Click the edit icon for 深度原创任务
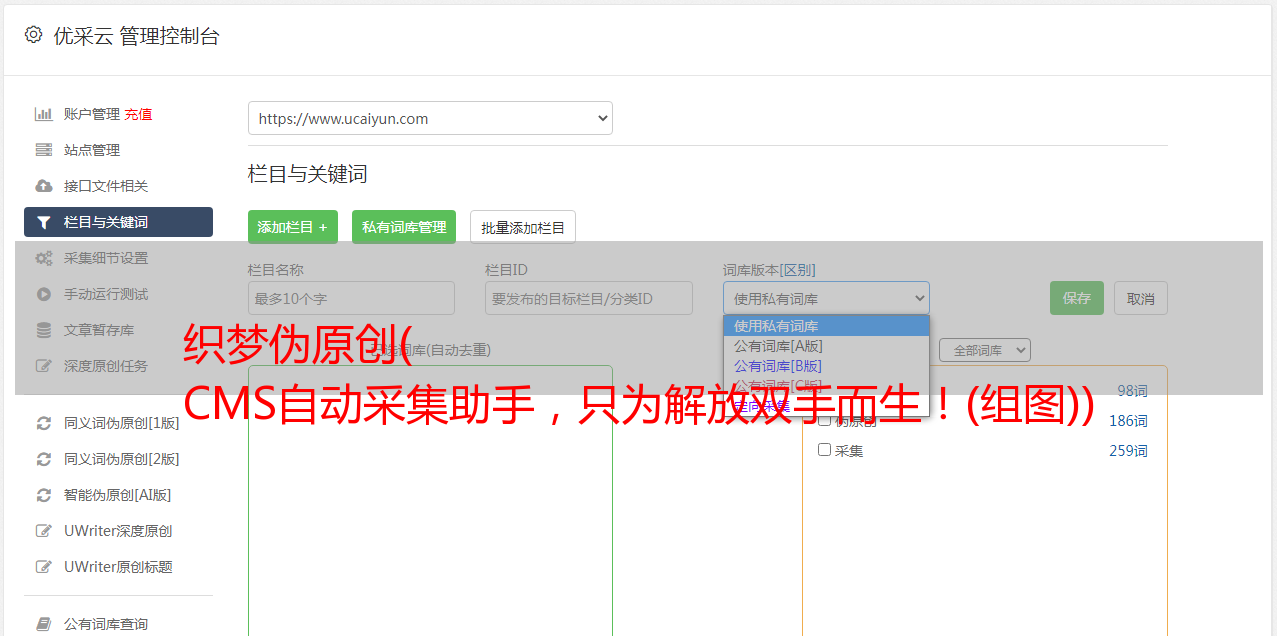This screenshot has height=636, width=1277. 44,366
